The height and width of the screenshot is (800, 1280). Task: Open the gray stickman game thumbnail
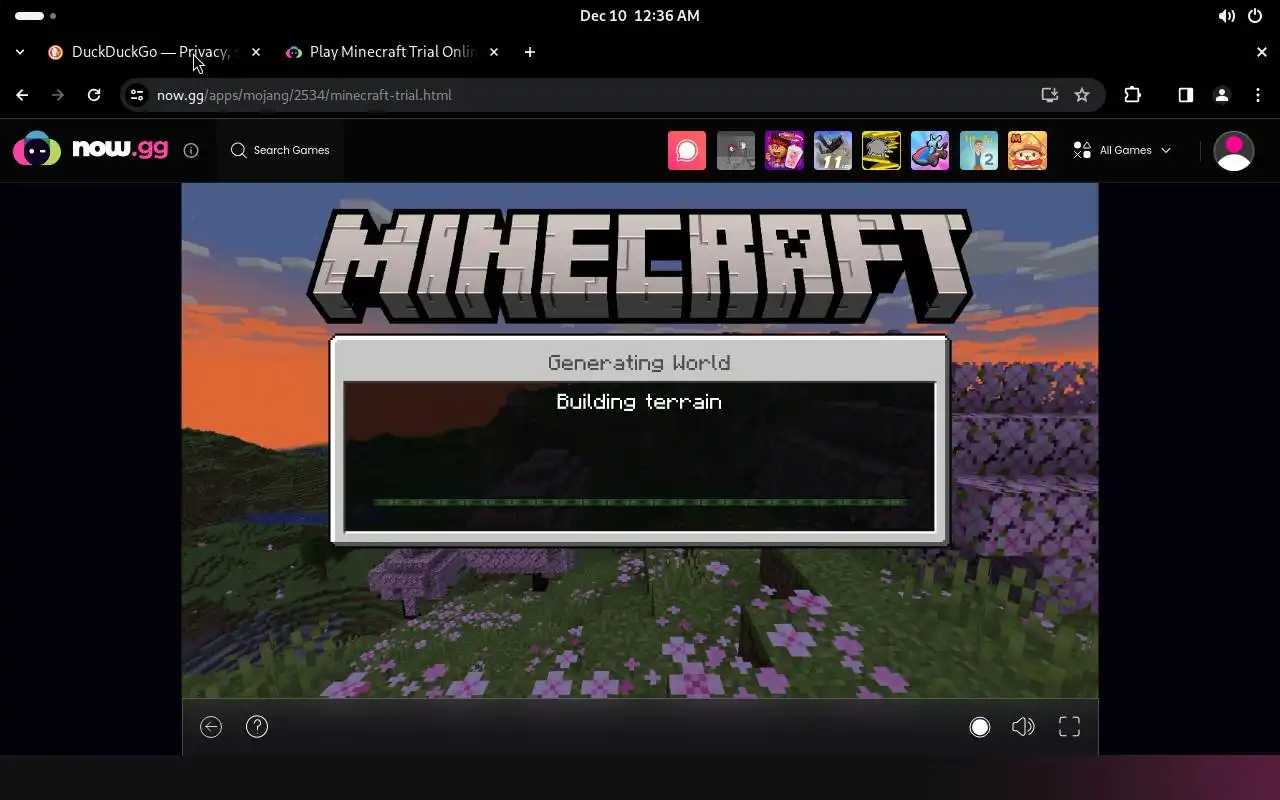pos(736,150)
